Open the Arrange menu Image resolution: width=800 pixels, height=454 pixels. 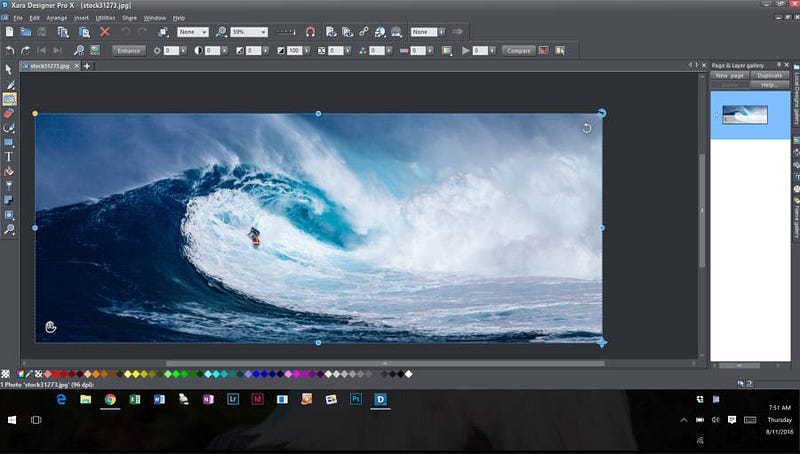57,18
